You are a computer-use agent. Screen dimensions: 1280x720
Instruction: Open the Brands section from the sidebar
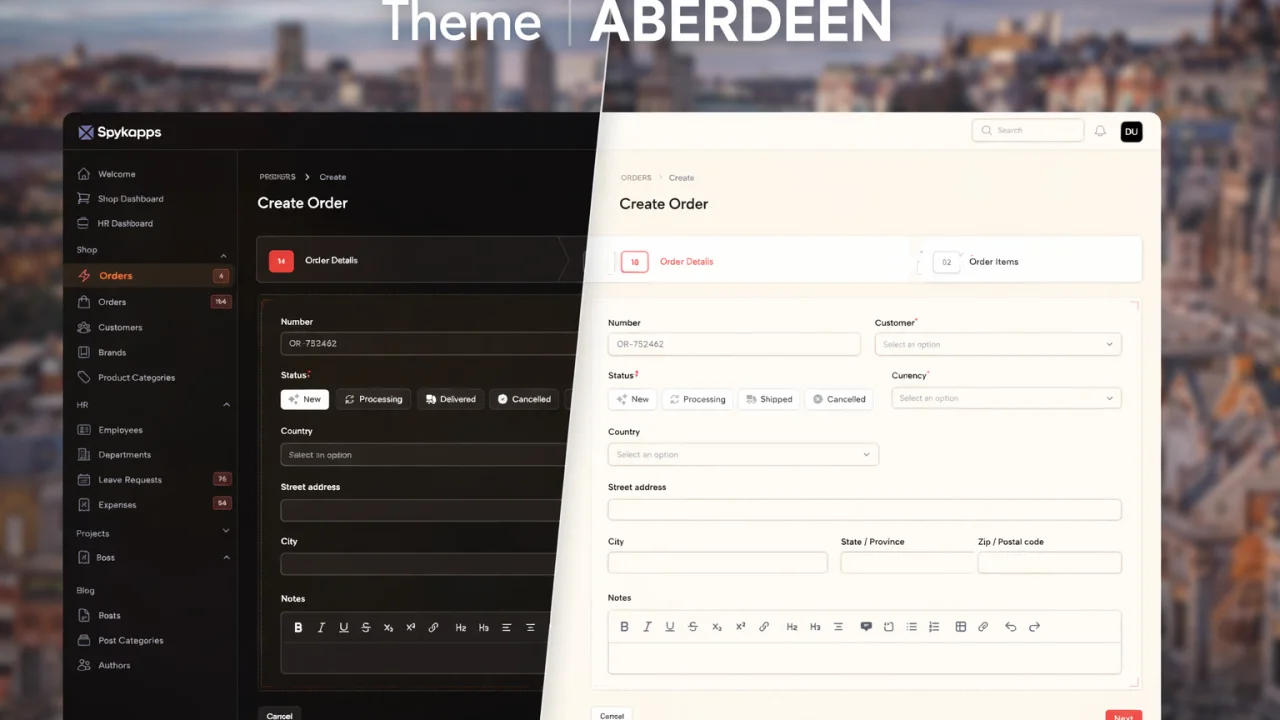(113, 352)
